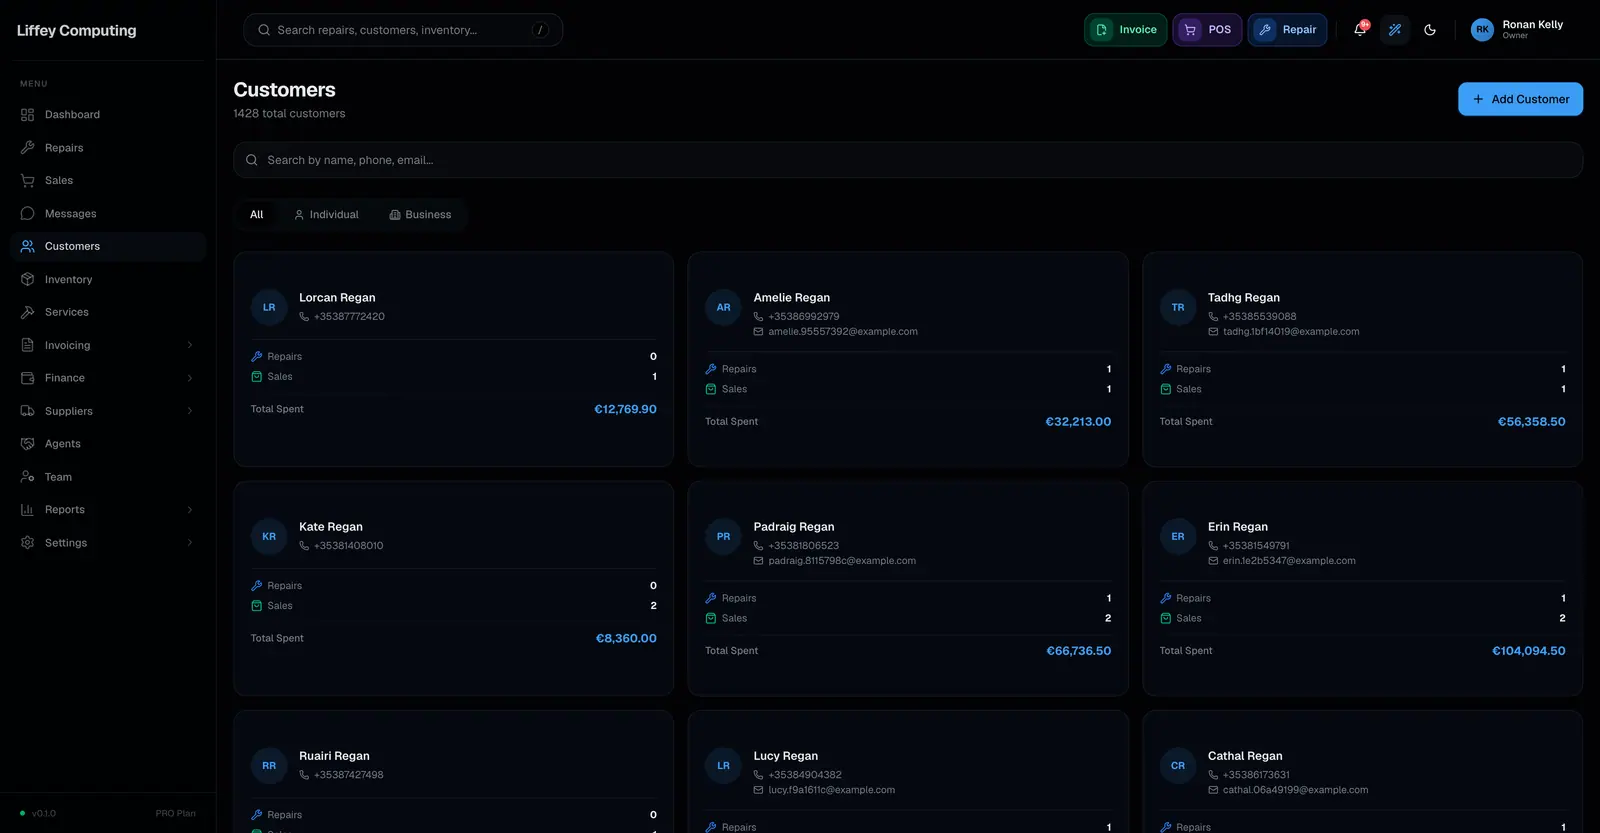Click the POS button in header
This screenshot has height=833, width=1600.
click(1208, 30)
